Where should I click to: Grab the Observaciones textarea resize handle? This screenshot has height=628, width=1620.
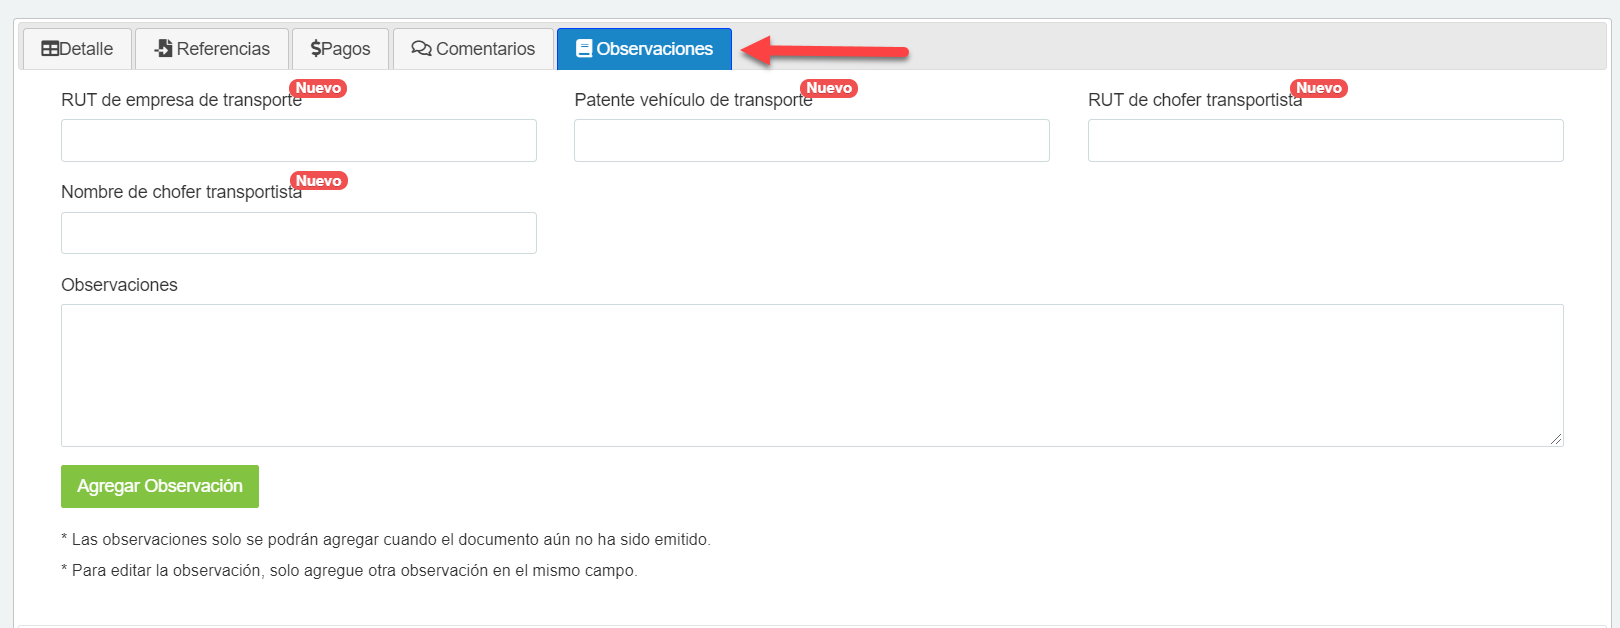point(1556,439)
